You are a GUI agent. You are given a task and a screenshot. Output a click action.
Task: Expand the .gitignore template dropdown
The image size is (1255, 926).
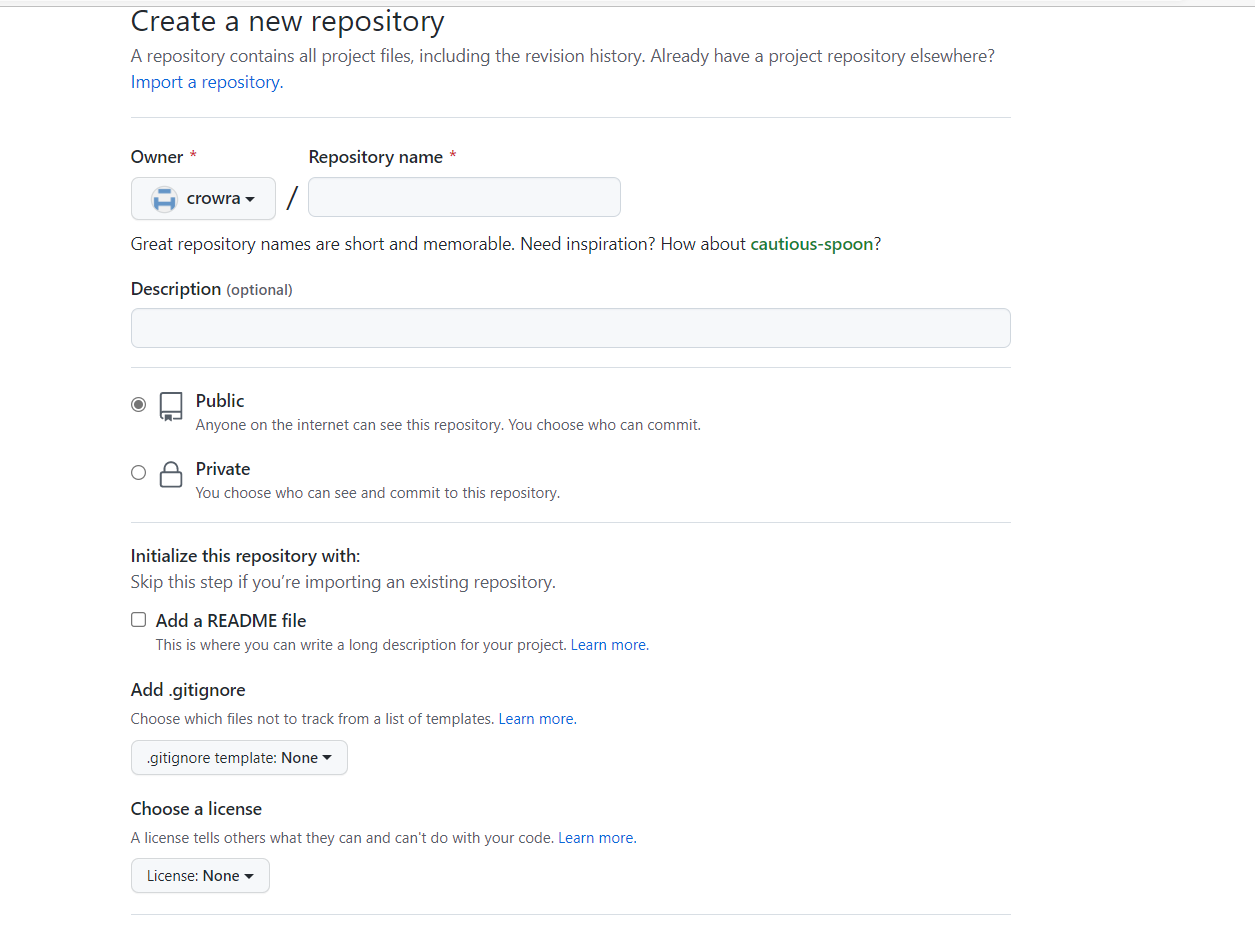click(239, 758)
